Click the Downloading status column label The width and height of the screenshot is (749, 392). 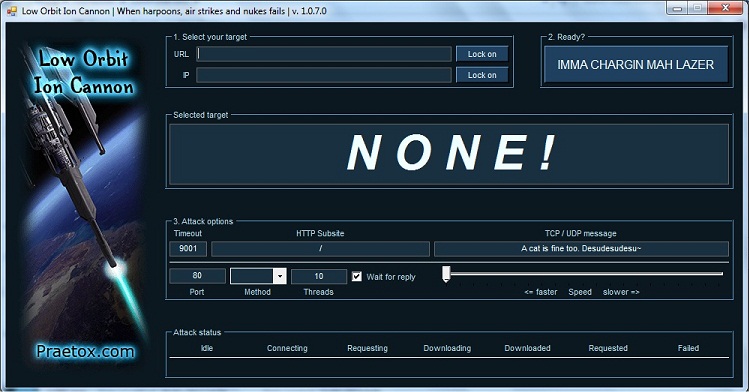tap(447, 348)
